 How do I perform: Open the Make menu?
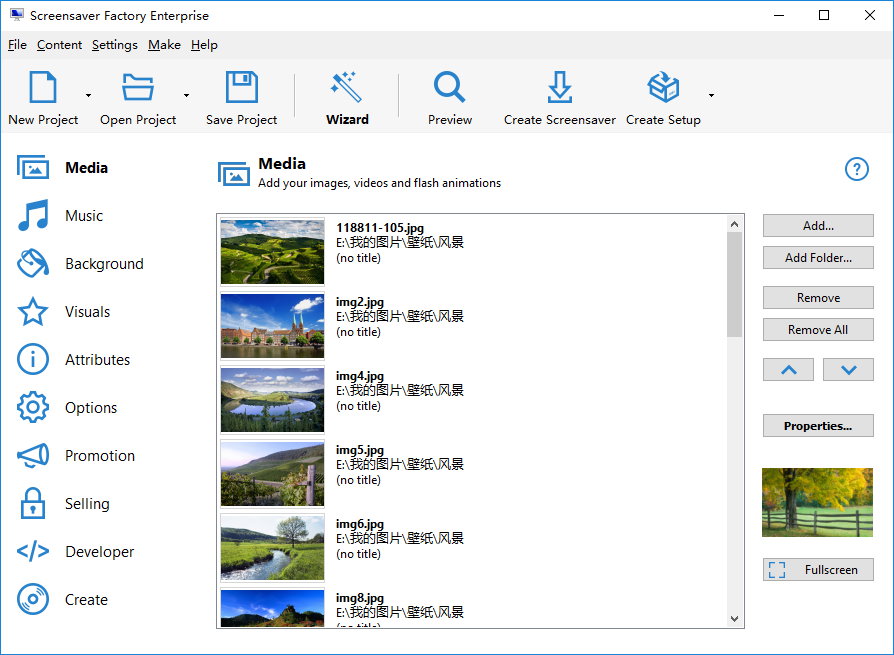[x=164, y=45]
